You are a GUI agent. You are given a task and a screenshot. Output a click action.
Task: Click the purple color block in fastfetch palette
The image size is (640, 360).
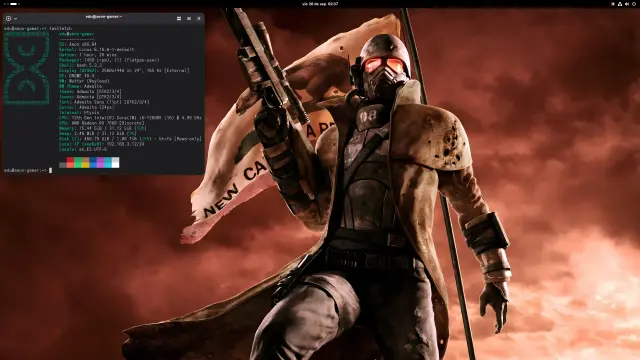tap(100, 162)
